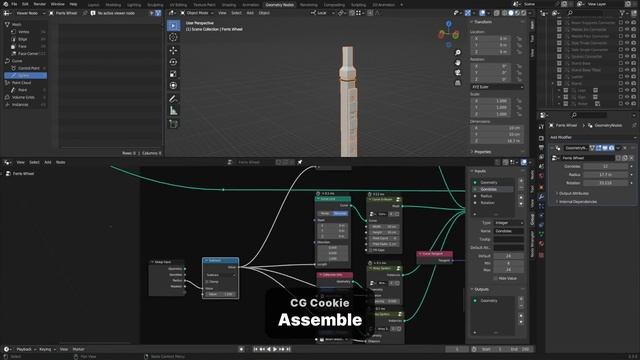Toggle selected-only filter in spreadsheet header
The image size is (640, 360).
tap(152, 13)
